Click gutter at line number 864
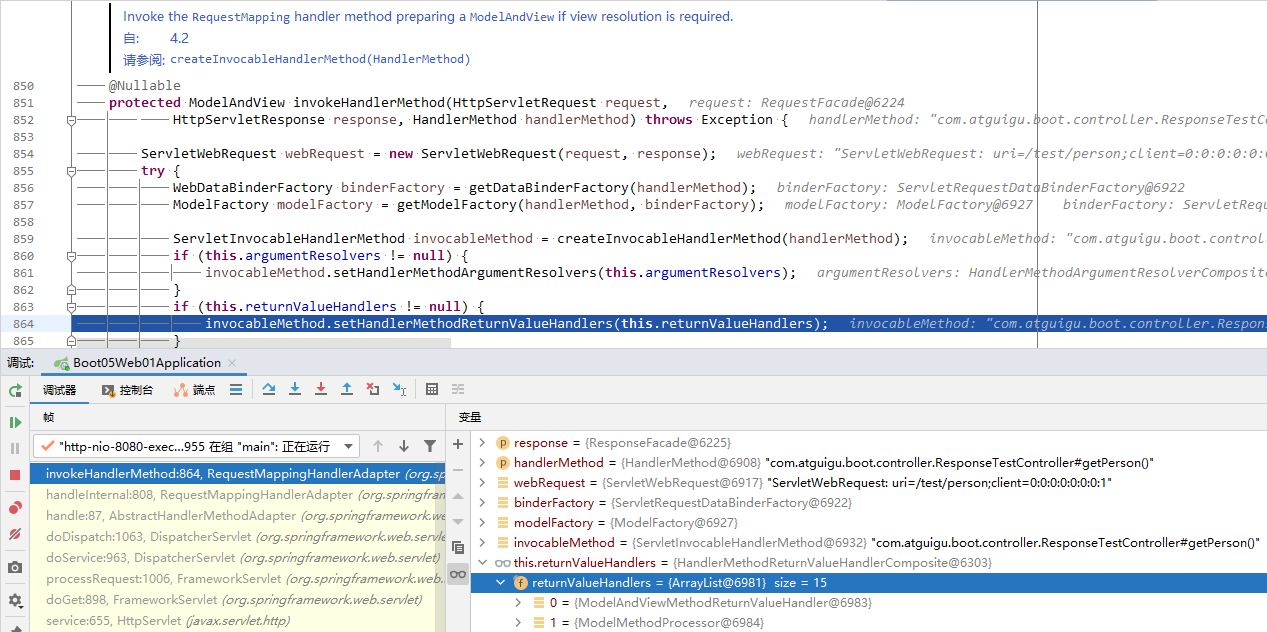The height and width of the screenshot is (632, 1267). pyautogui.click(x=22, y=324)
